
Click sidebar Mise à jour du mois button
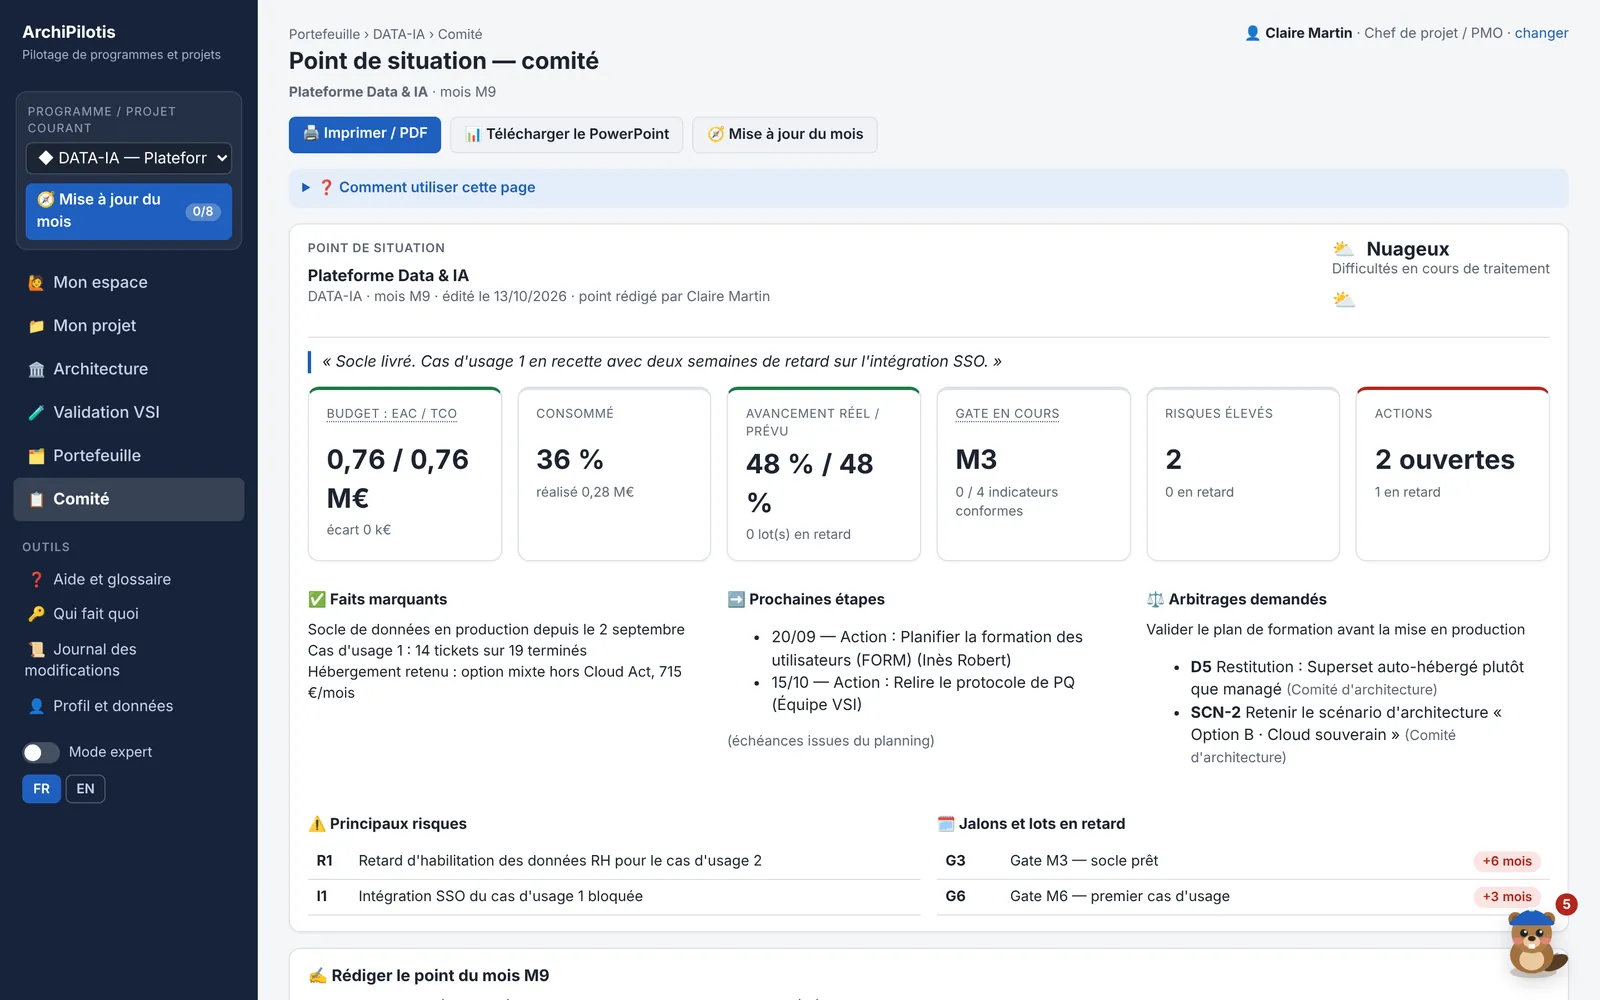[129, 211]
